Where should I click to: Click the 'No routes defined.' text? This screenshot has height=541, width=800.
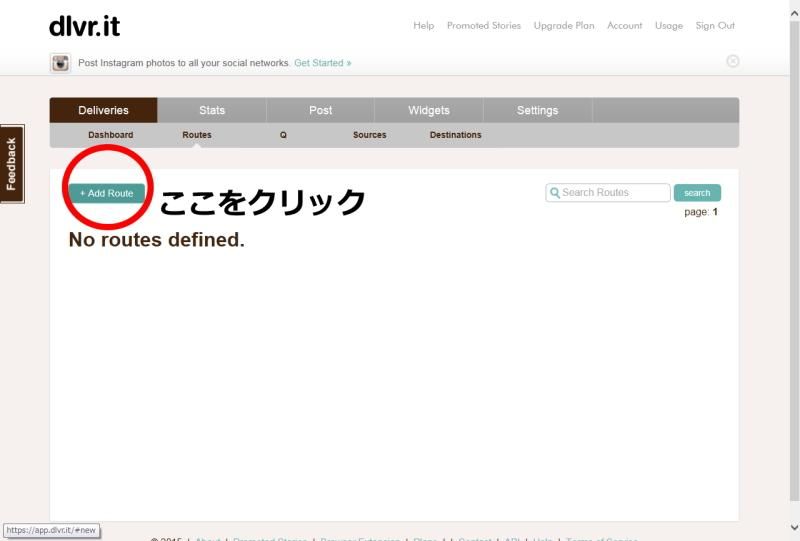tap(157, 239)
